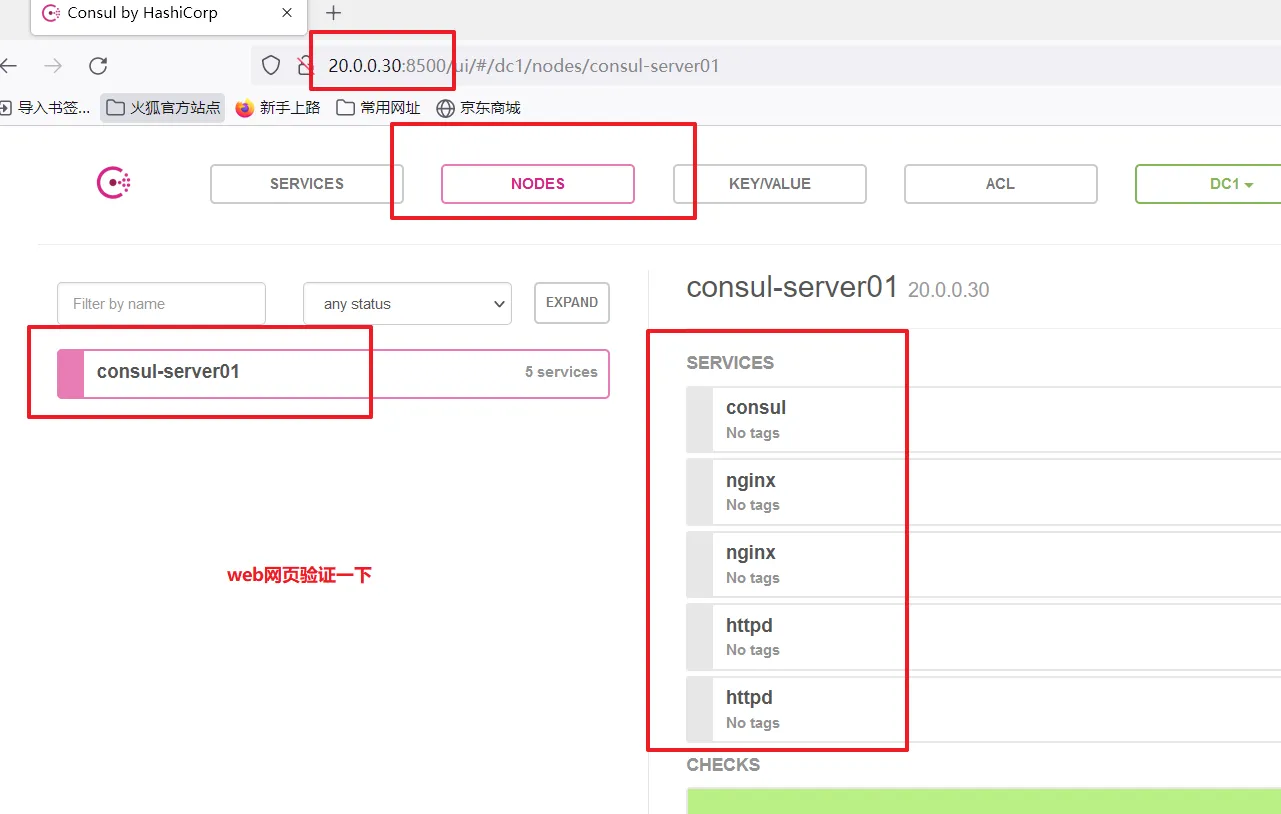
Task: Go back to previous page
Action: click(9, 66)
